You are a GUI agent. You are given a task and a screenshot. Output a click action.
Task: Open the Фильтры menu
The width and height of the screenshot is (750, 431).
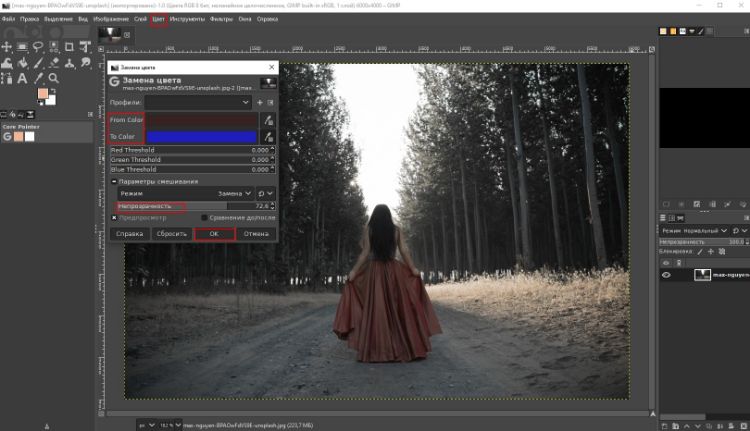tap(222, 19)
